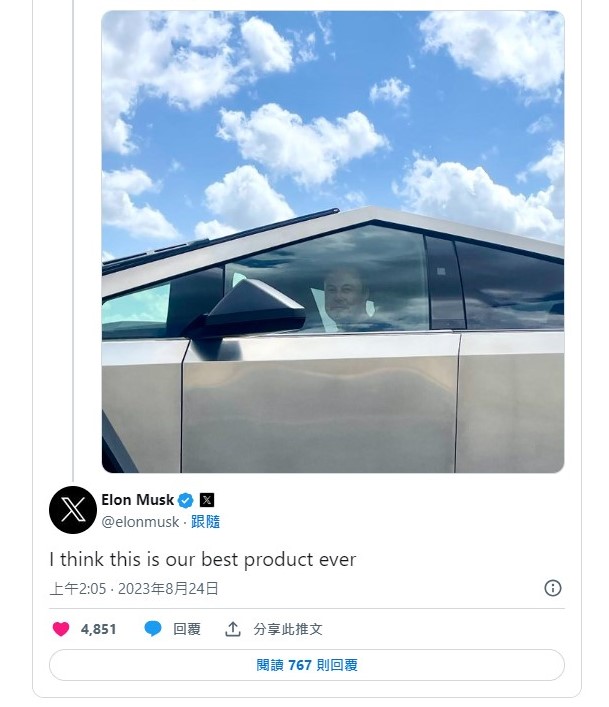The image size is (609, 707).
Task: Like the tweet with the heart icon
Action: tap(61, 629)
